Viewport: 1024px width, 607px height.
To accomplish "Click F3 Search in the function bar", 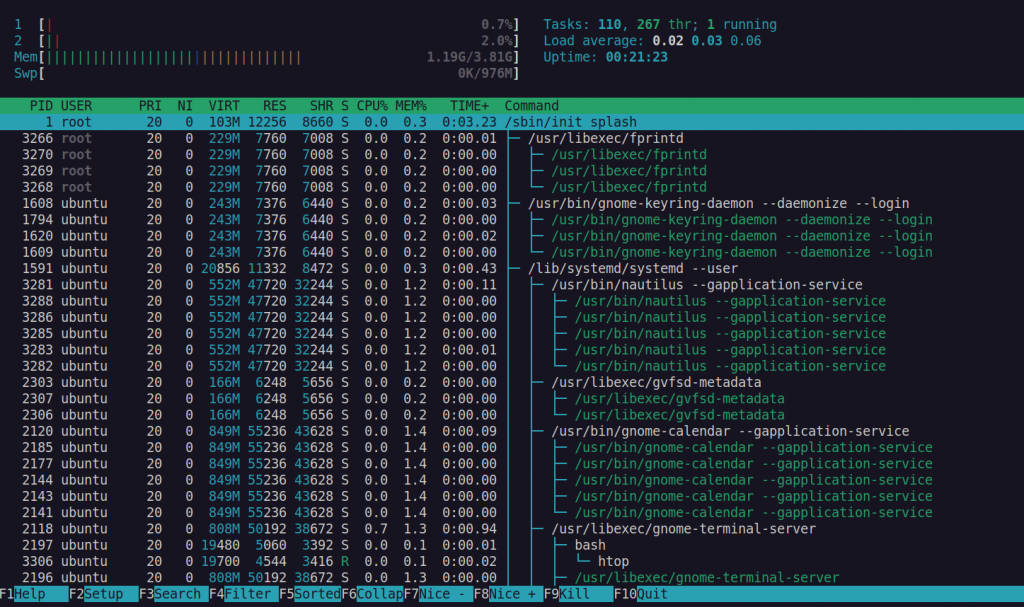I will tap(173, 594).
